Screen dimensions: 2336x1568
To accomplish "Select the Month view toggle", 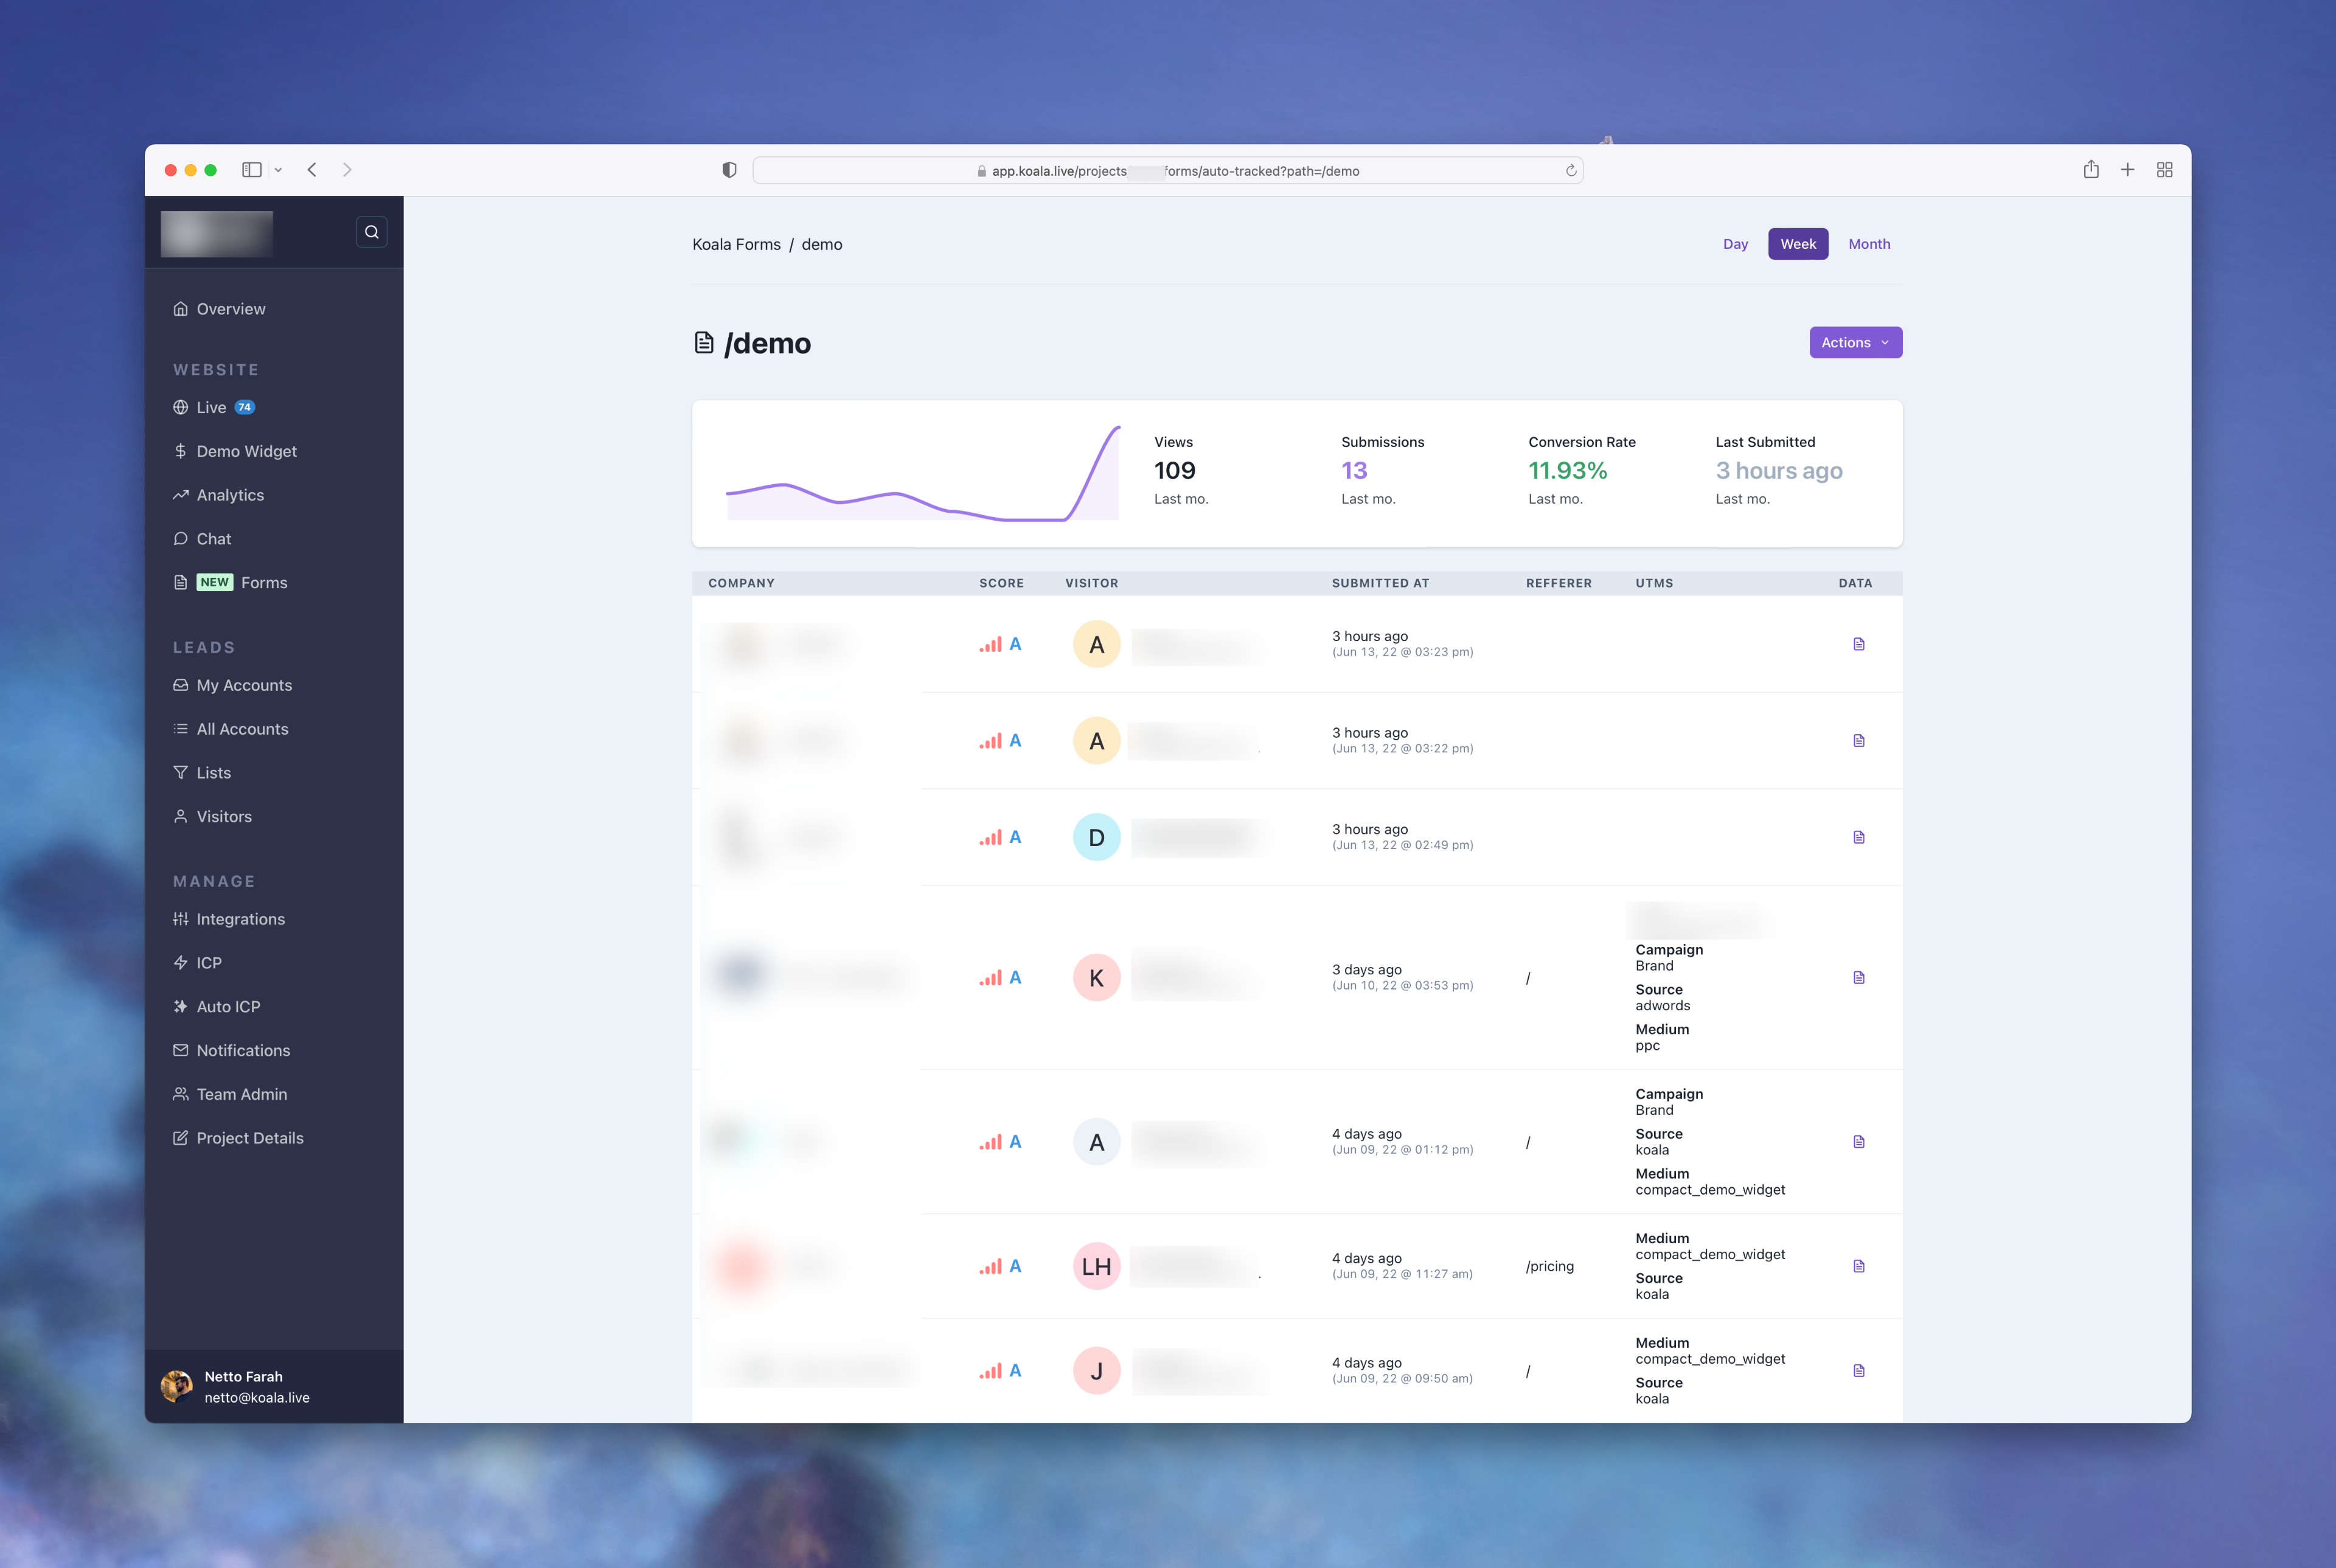I will 1869,243.
